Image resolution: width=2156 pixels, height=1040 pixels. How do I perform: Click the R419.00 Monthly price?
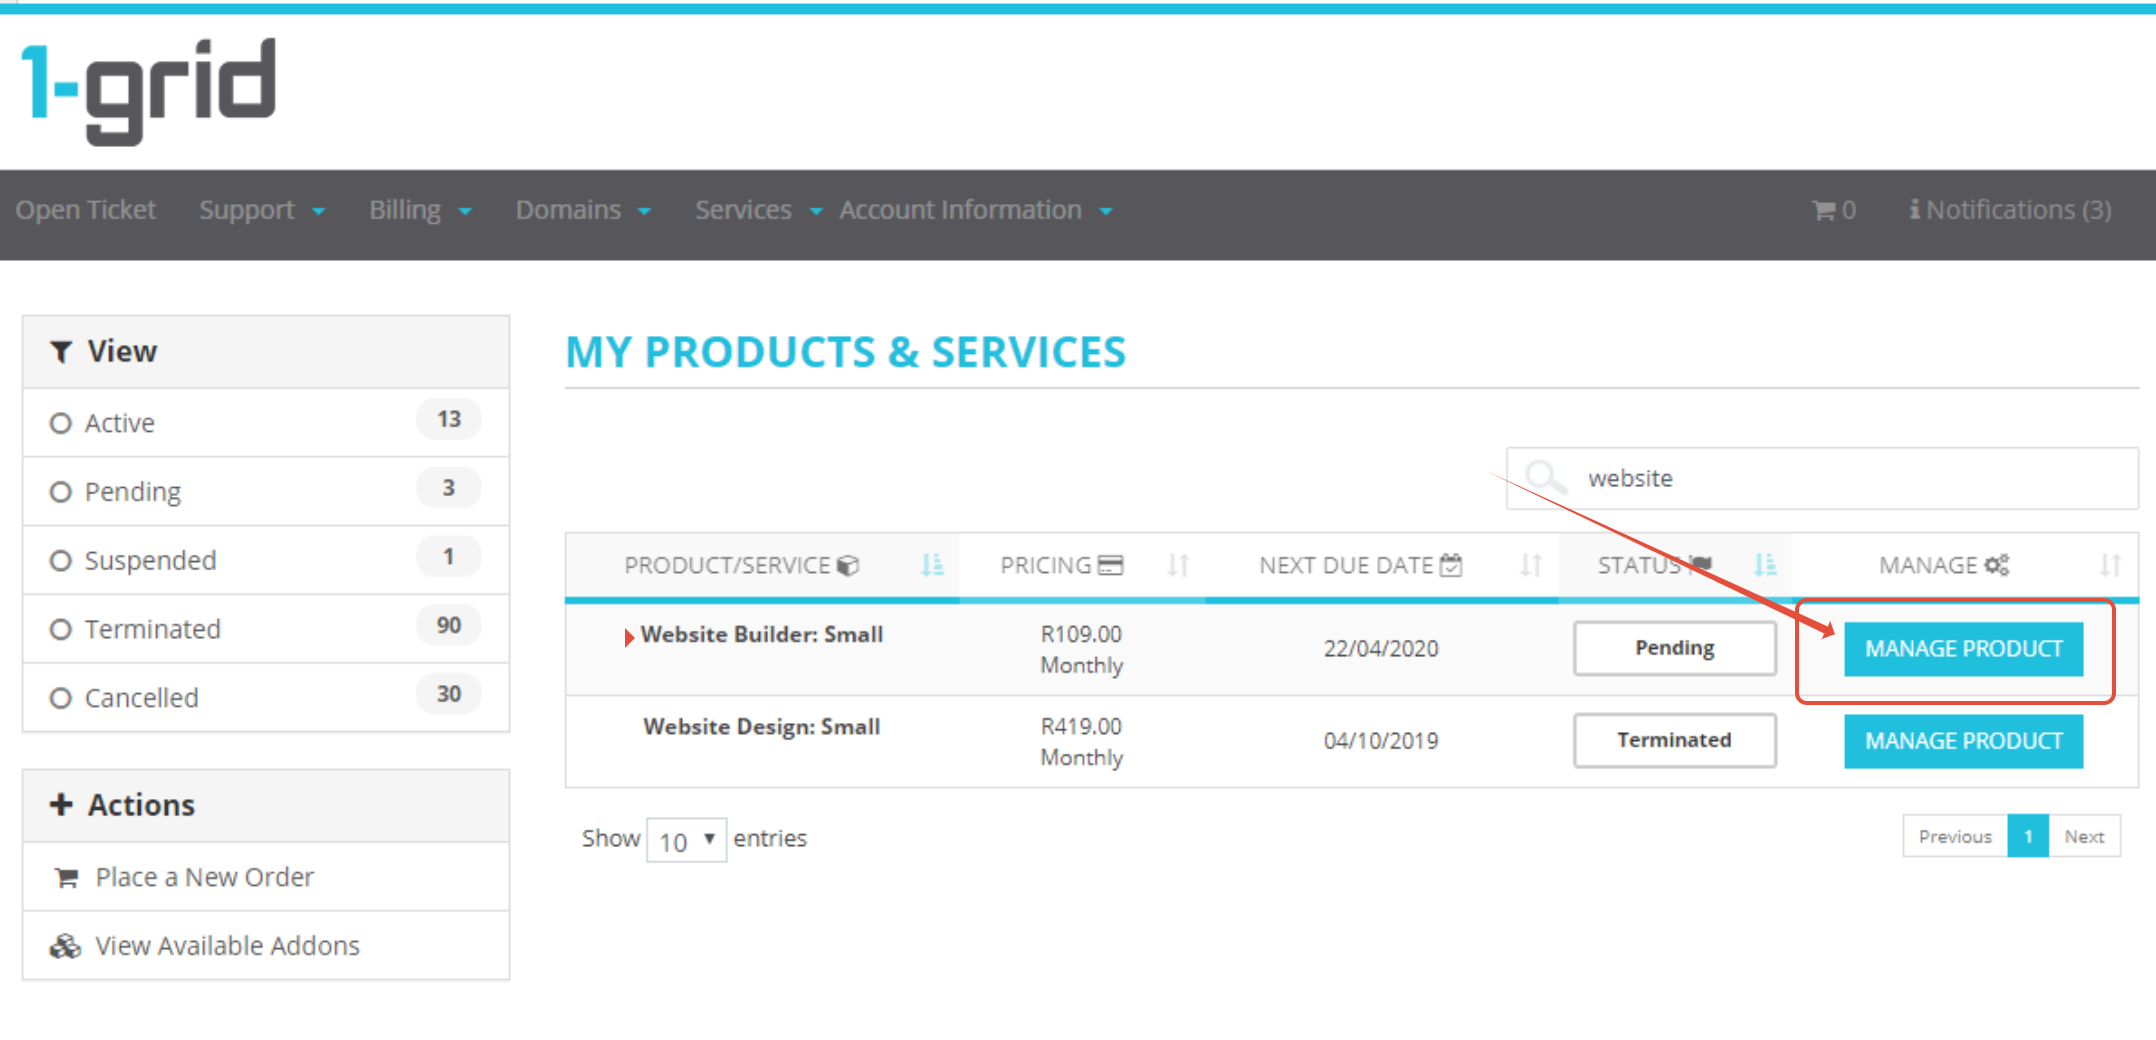tap(1081, 741)
